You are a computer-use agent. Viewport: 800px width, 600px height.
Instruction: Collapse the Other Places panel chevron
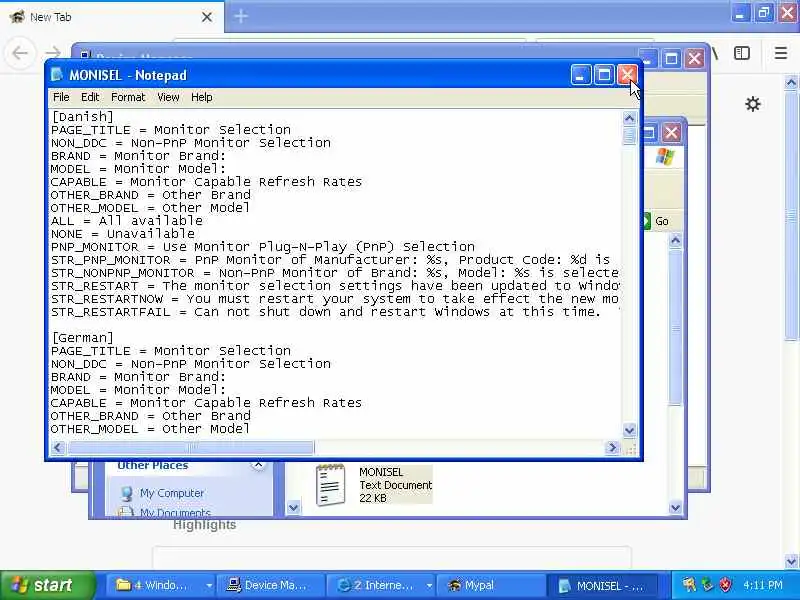click(259, 465)
